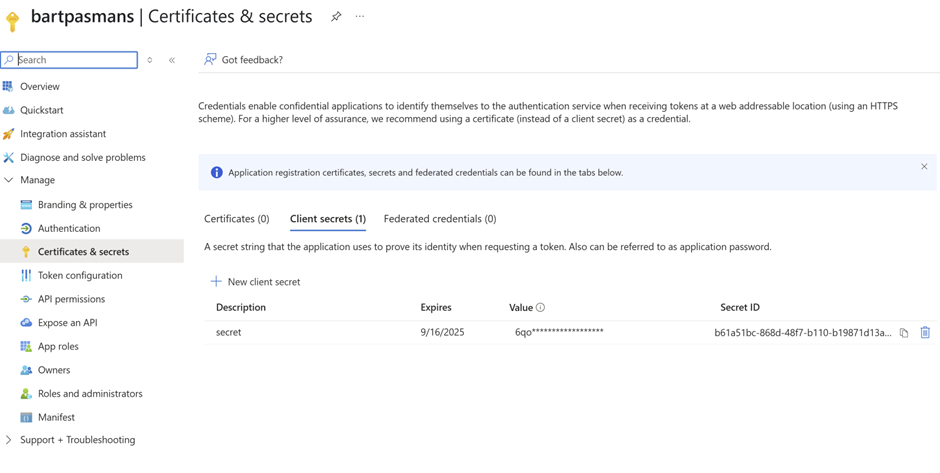Open API permissions page

point(62,299)
